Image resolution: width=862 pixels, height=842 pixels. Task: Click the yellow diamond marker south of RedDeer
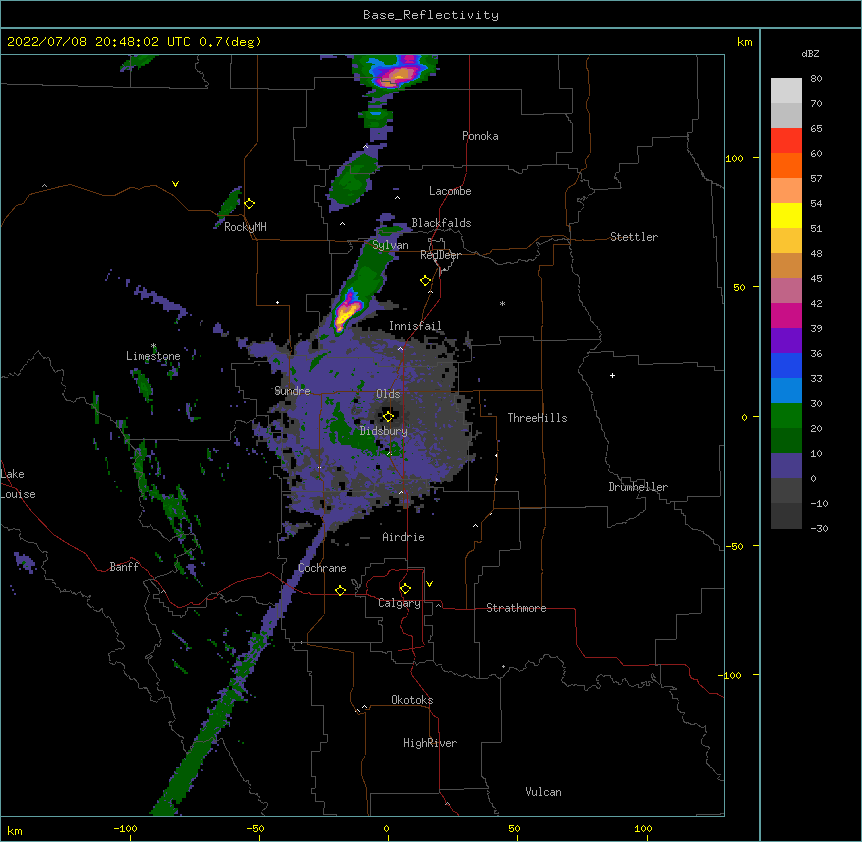point(425,281)
